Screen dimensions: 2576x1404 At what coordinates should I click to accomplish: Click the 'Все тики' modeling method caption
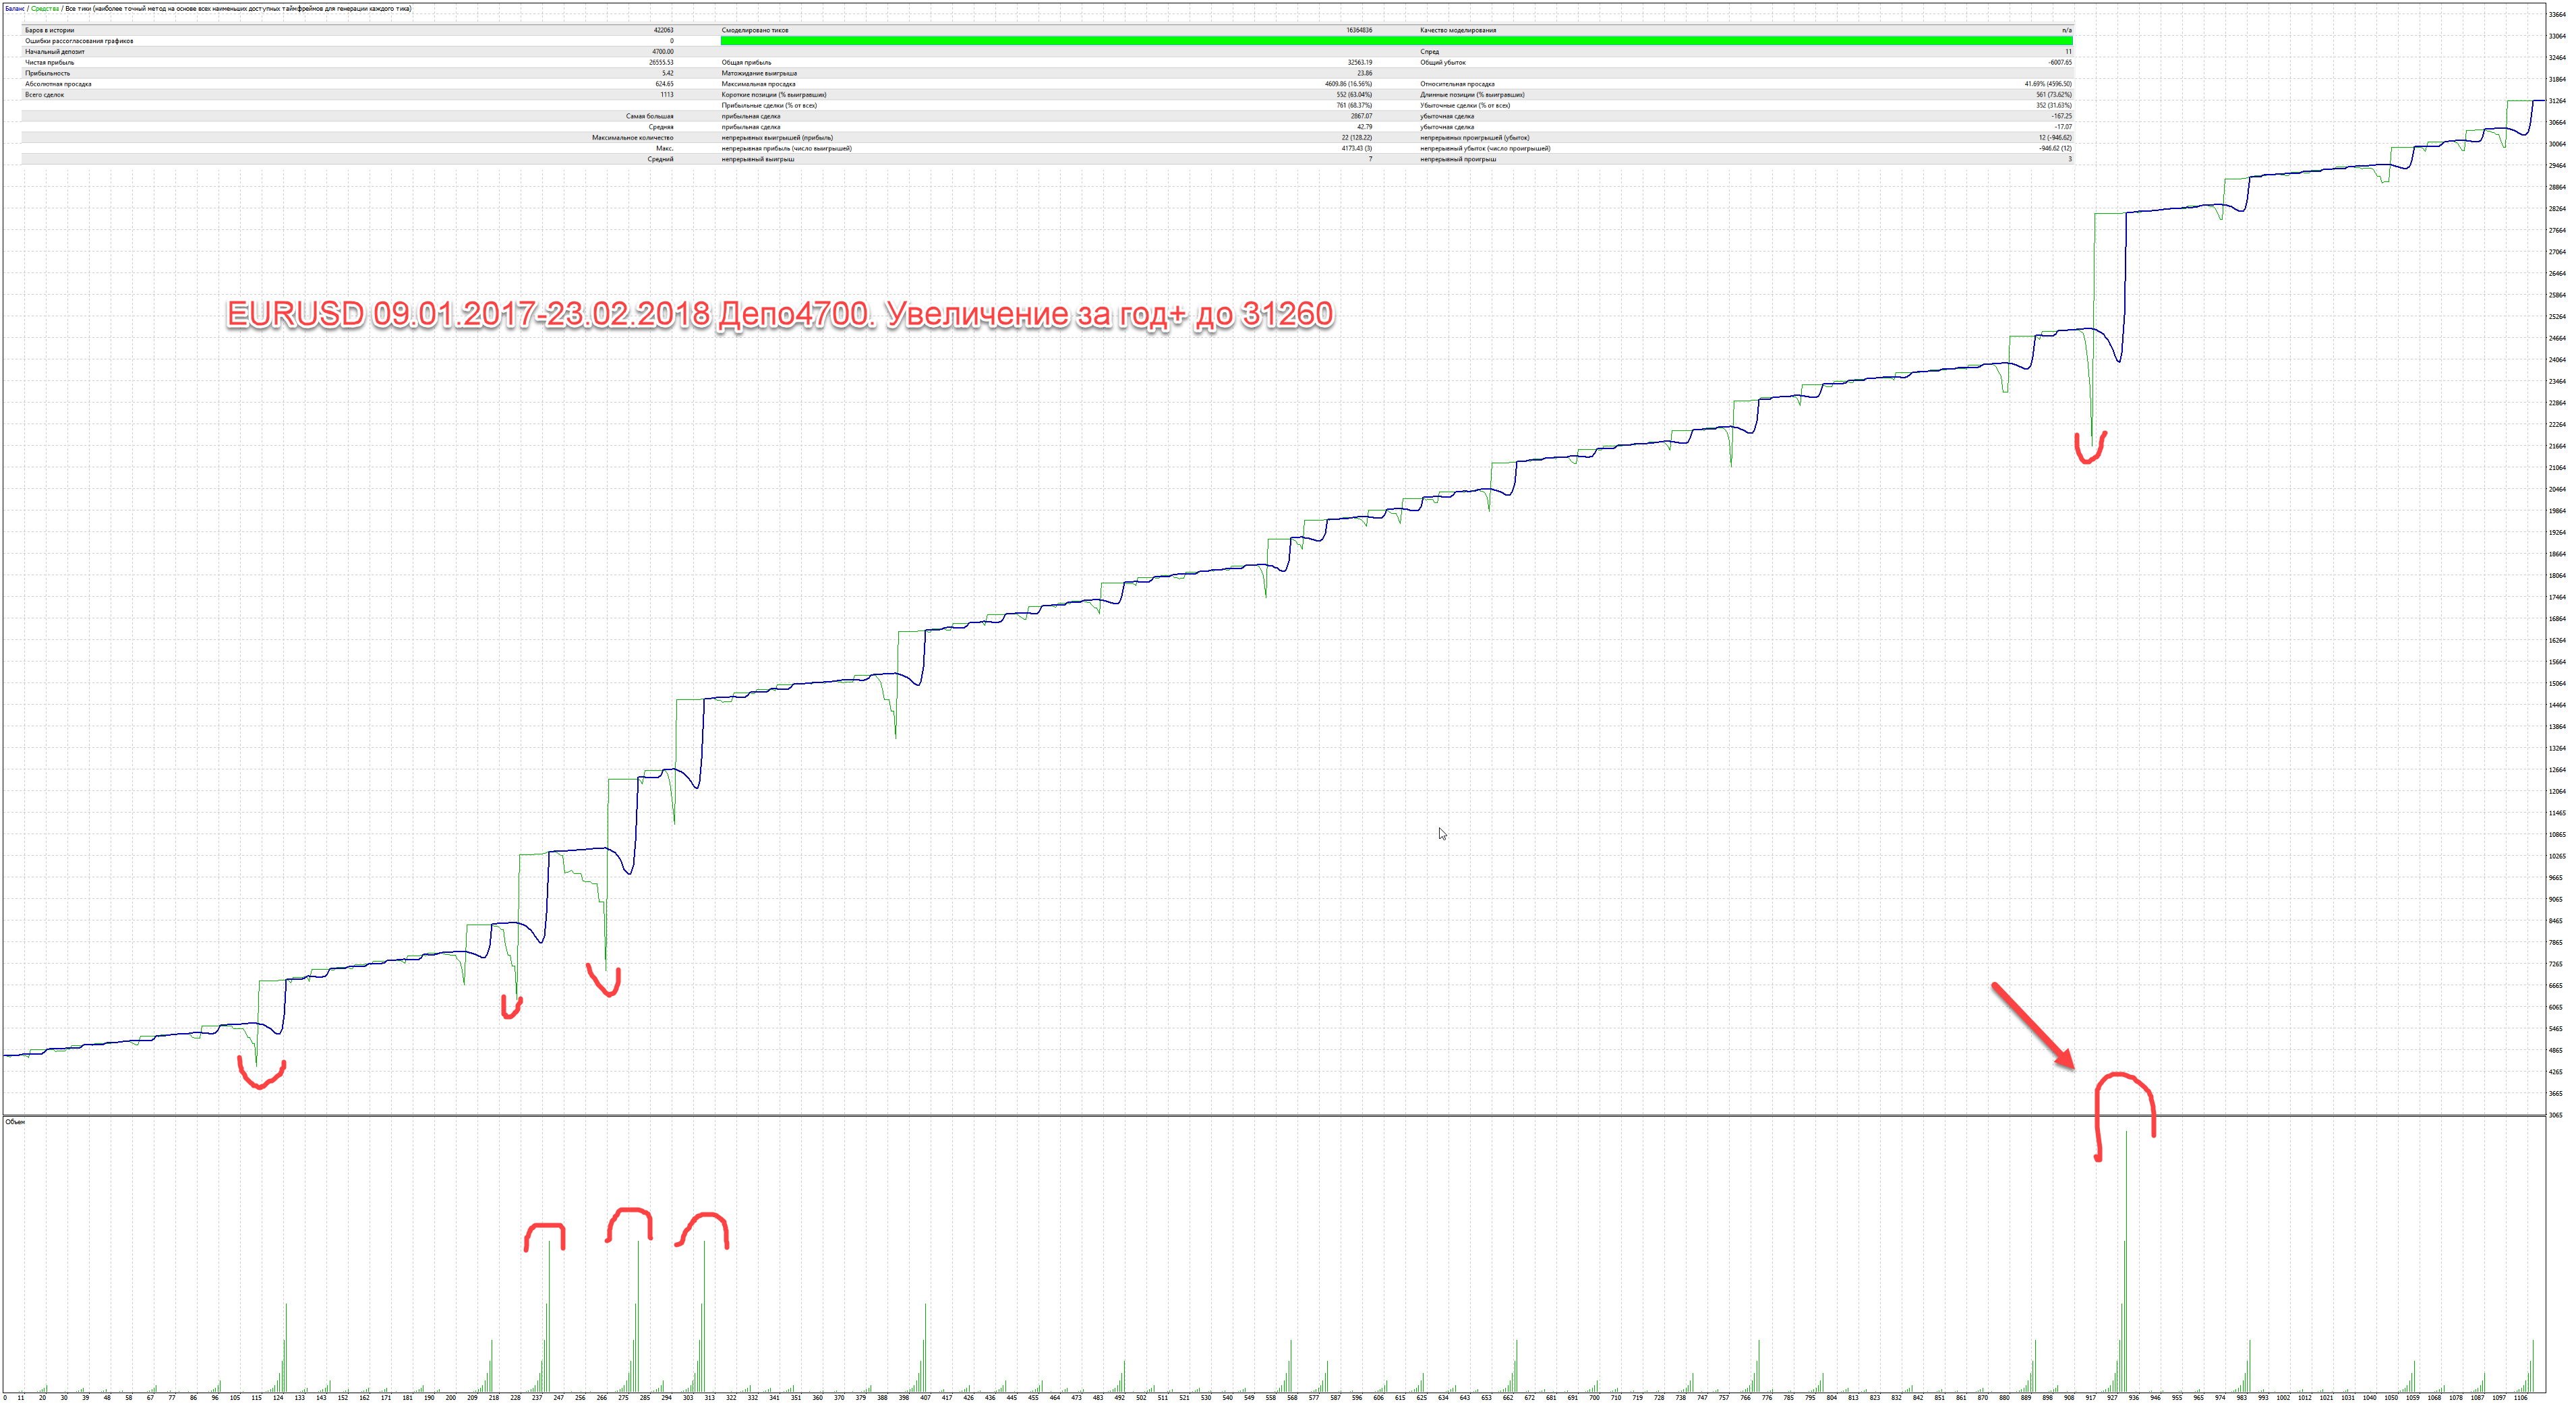[x=238, y=9]
